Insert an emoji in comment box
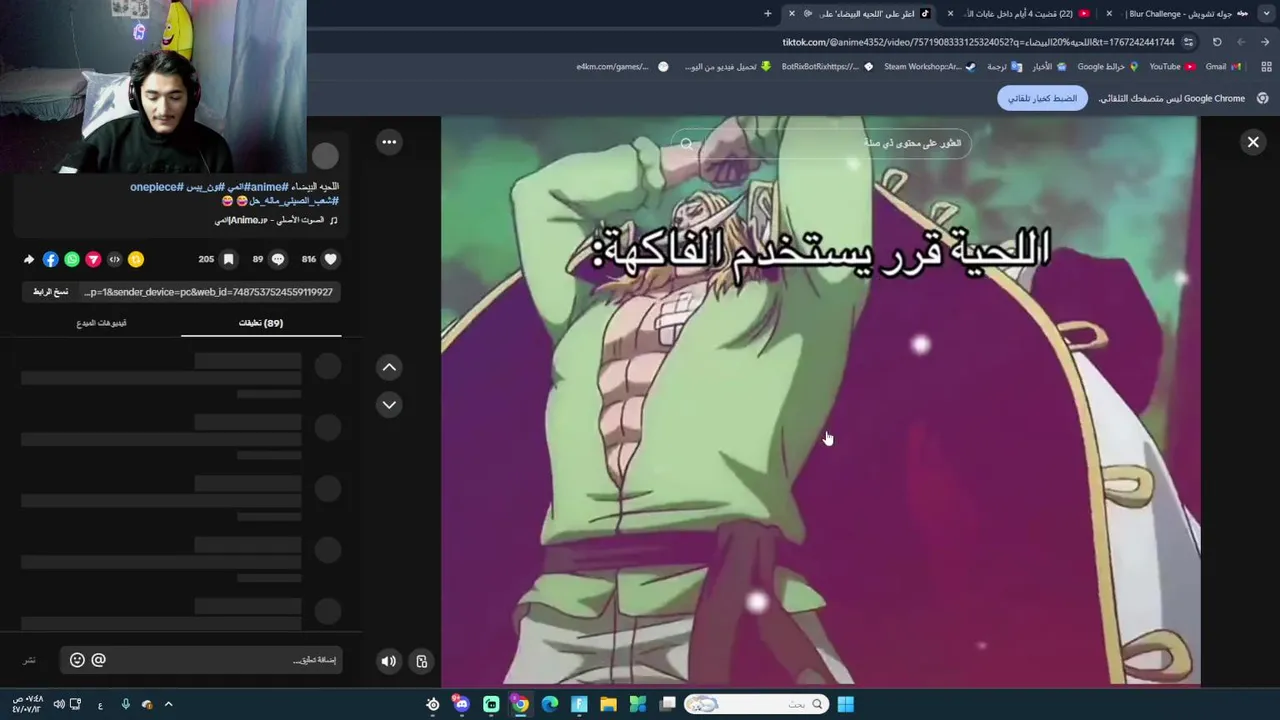Viewport: 1280px width, 720px height. (x=77, y=660)
